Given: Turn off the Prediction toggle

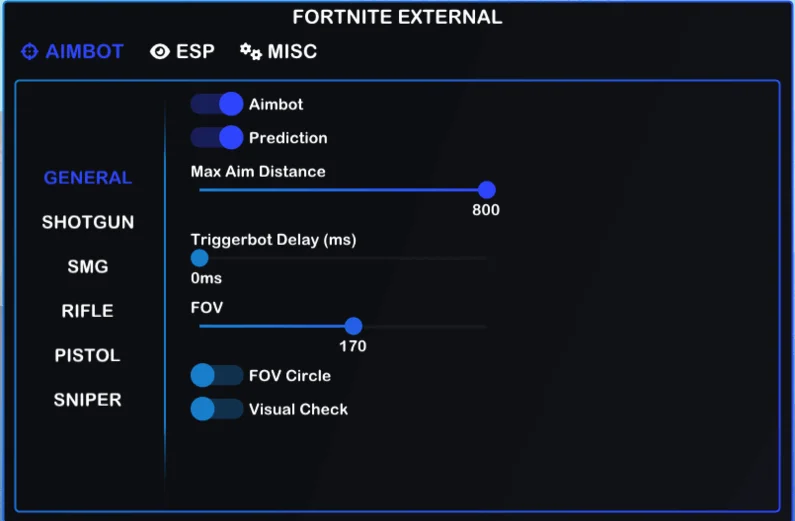Looking at the screenshot, I should tap(217, 137).
